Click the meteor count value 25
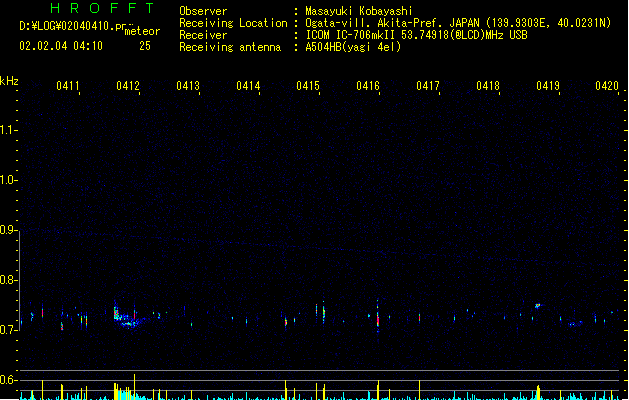The image size is (629, 400). 145,46
